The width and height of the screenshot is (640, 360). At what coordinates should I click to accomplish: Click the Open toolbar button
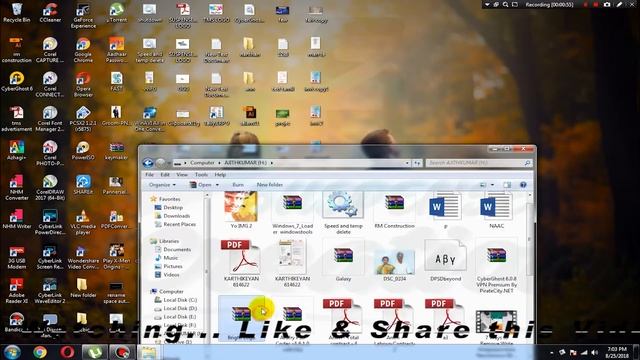tap(201, 185)
